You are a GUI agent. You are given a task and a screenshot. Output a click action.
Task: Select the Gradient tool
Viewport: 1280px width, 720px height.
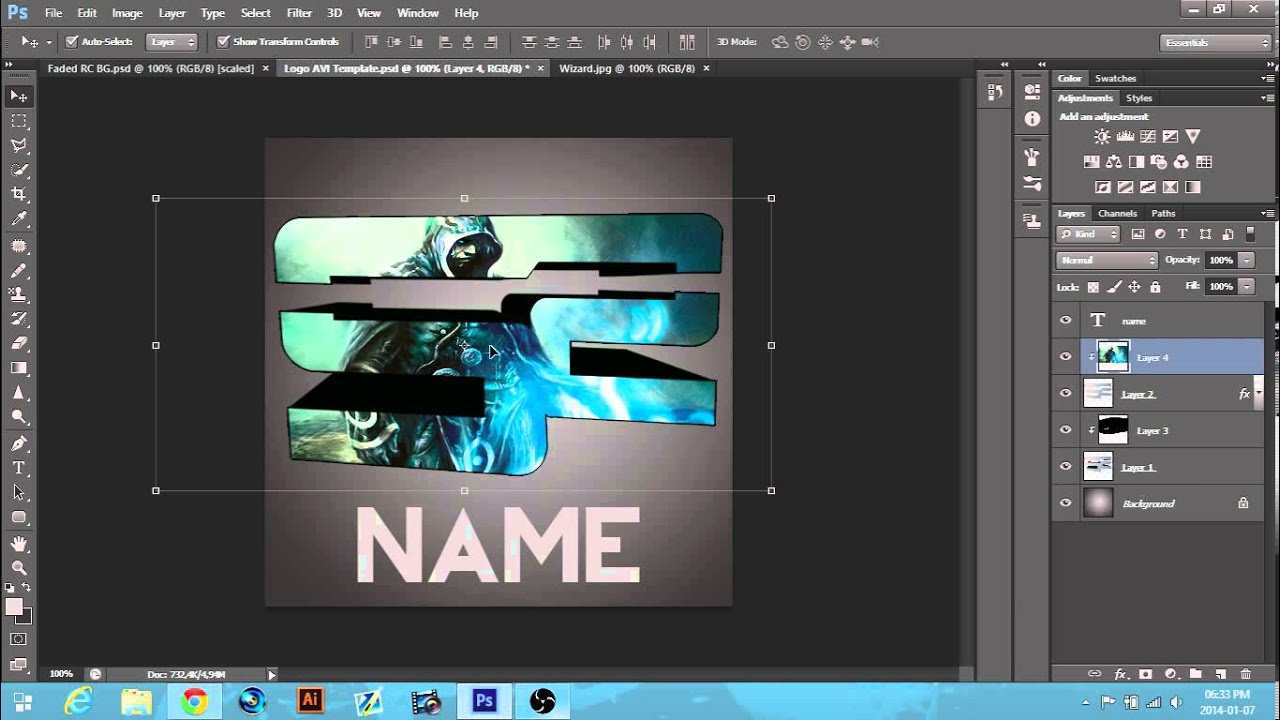[x=19, y=368]
